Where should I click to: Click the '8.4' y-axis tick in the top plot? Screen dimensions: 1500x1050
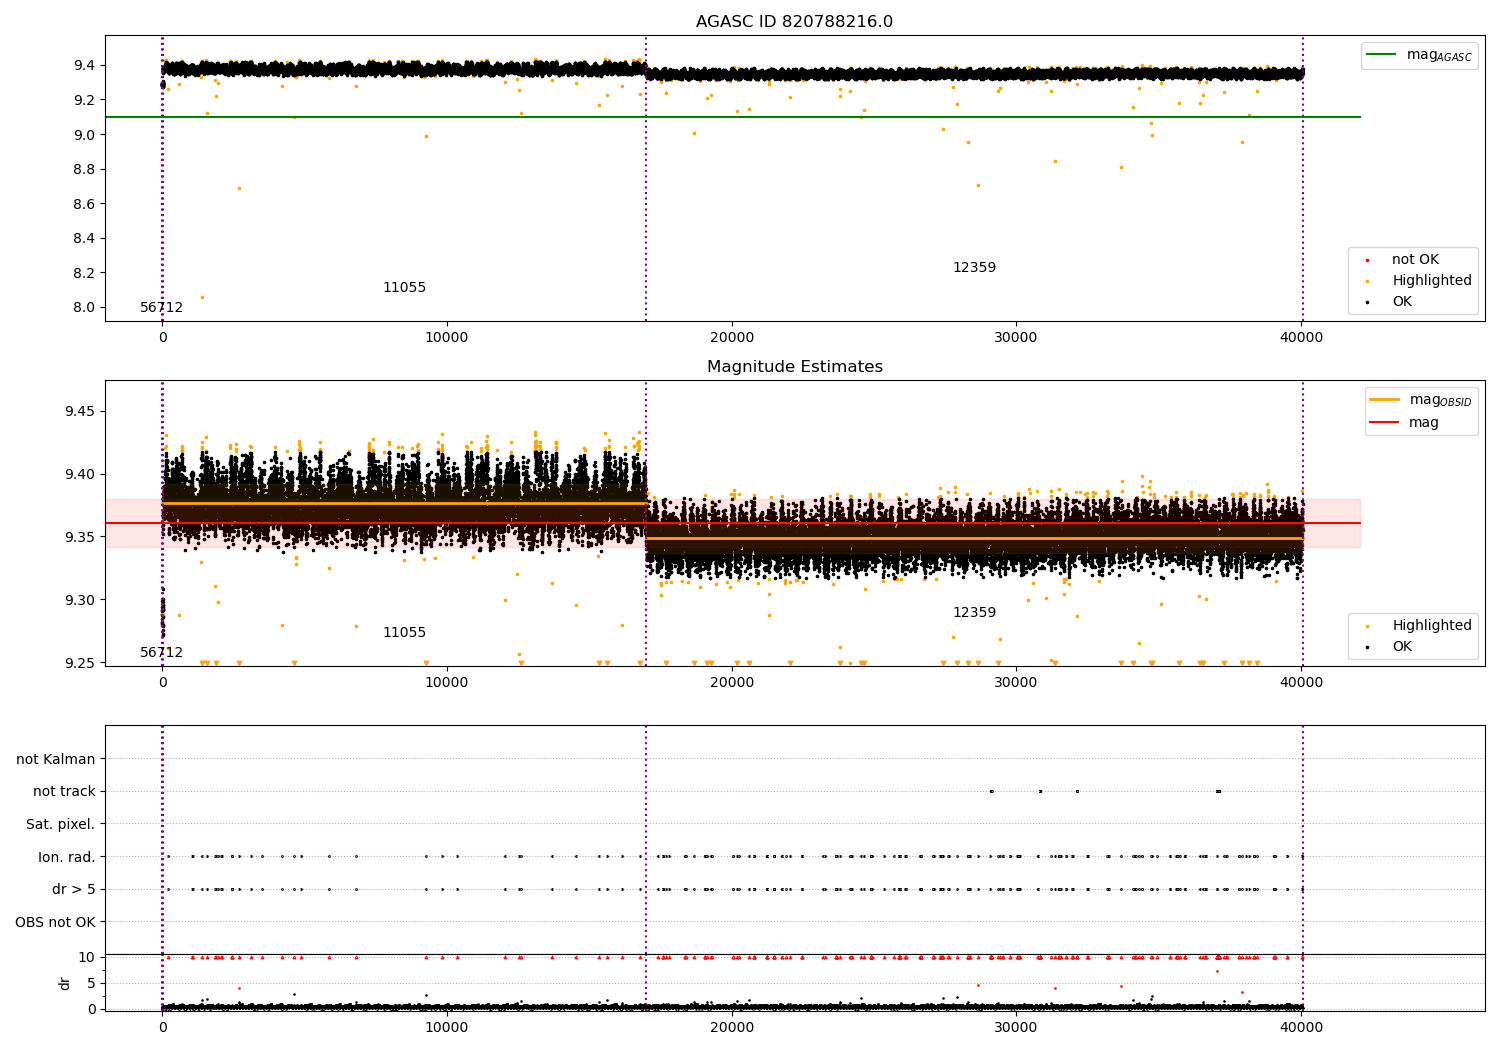pos(85,238)
